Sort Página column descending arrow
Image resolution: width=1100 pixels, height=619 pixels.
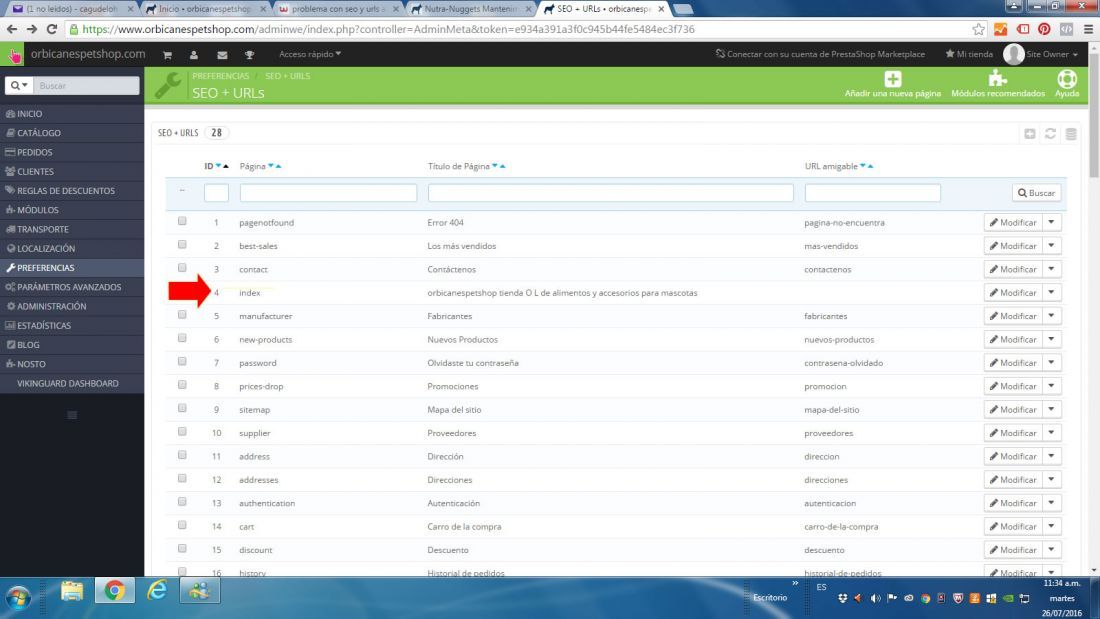pos(271,166)
